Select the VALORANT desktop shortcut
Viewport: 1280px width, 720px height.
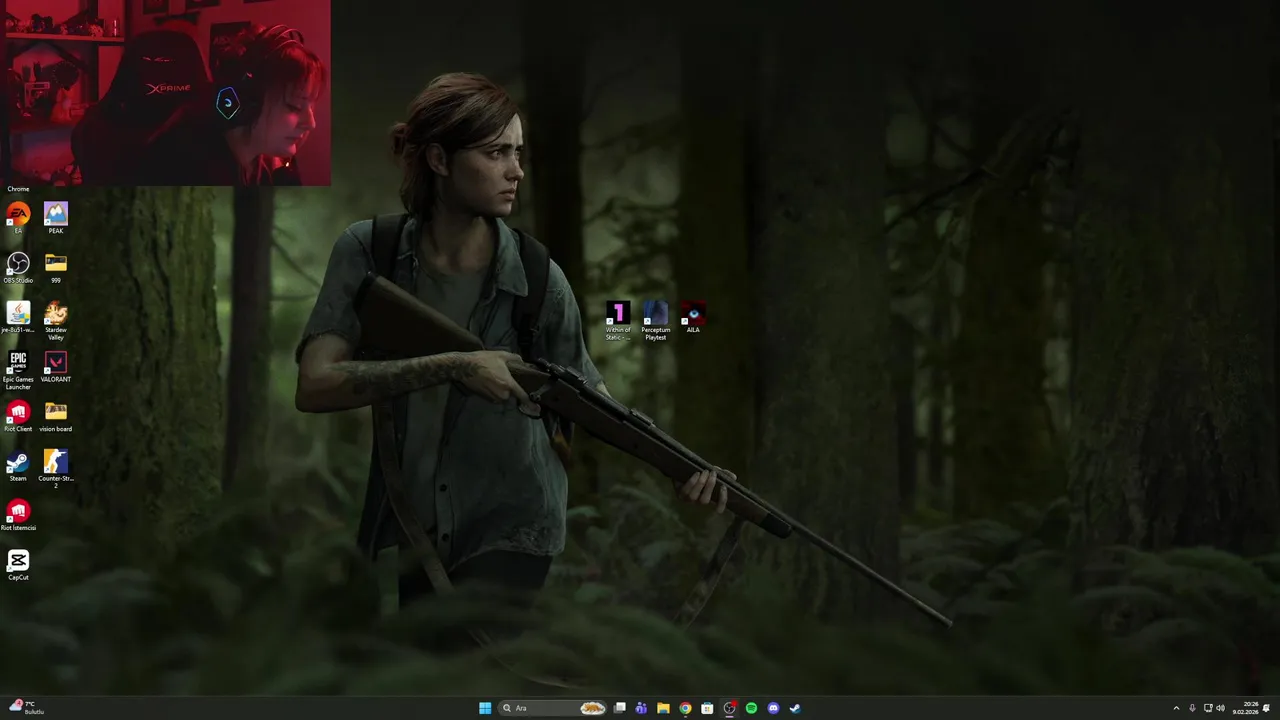56,366
